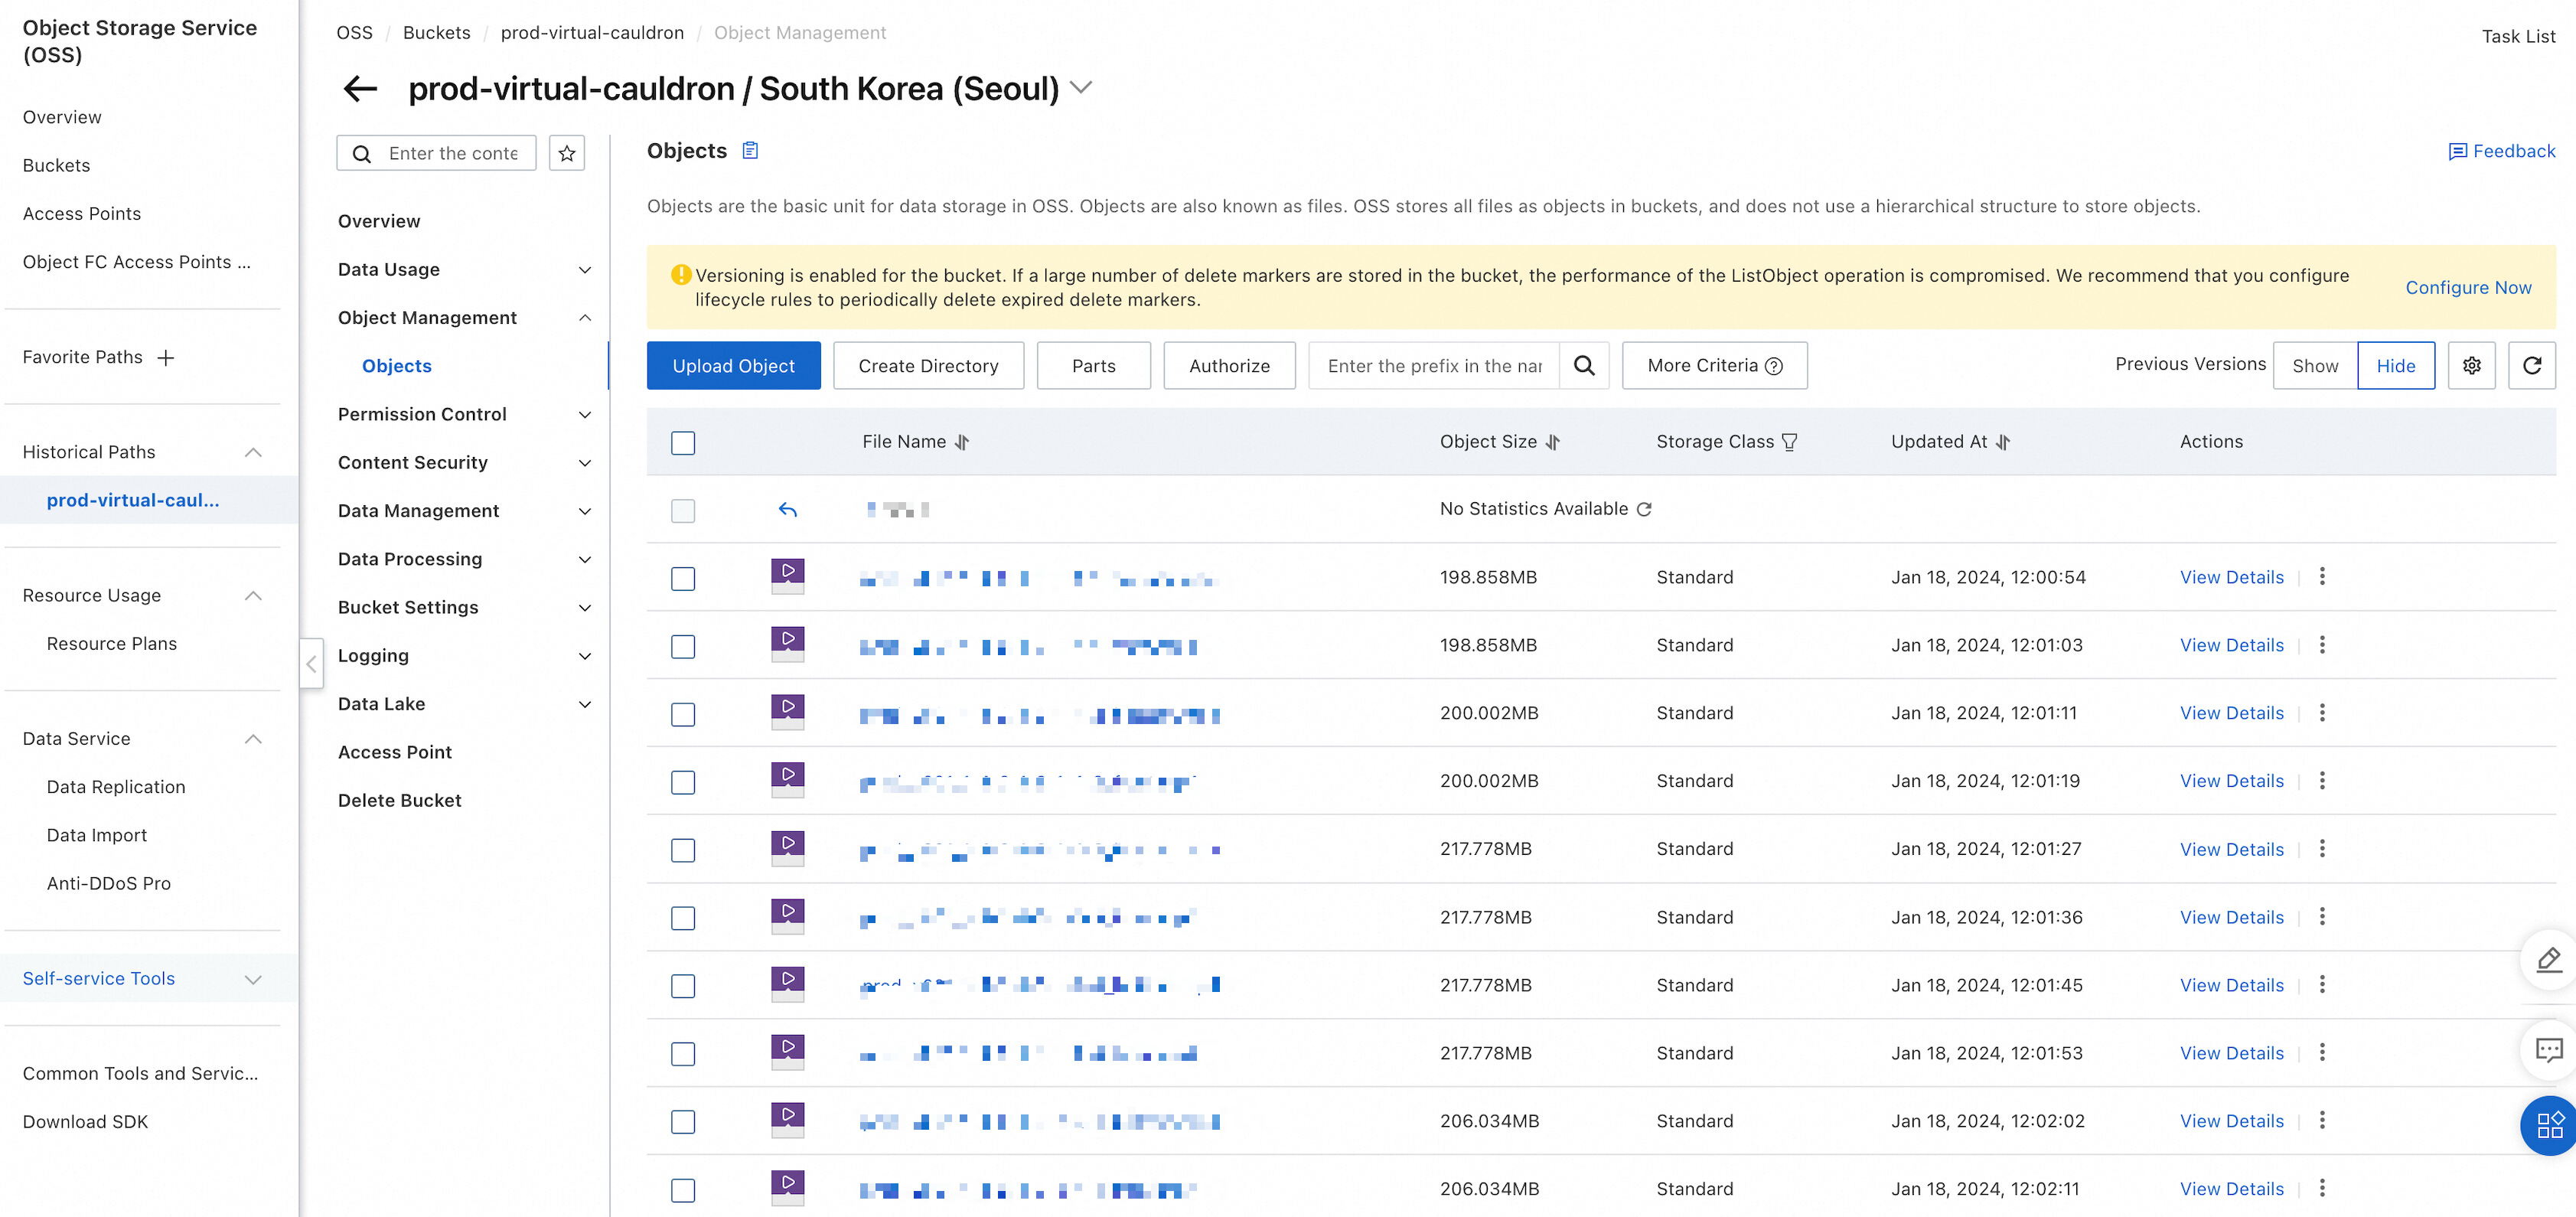Open the Parts button
This screenshot has width=2576, height=1217.
point(1093,366)
